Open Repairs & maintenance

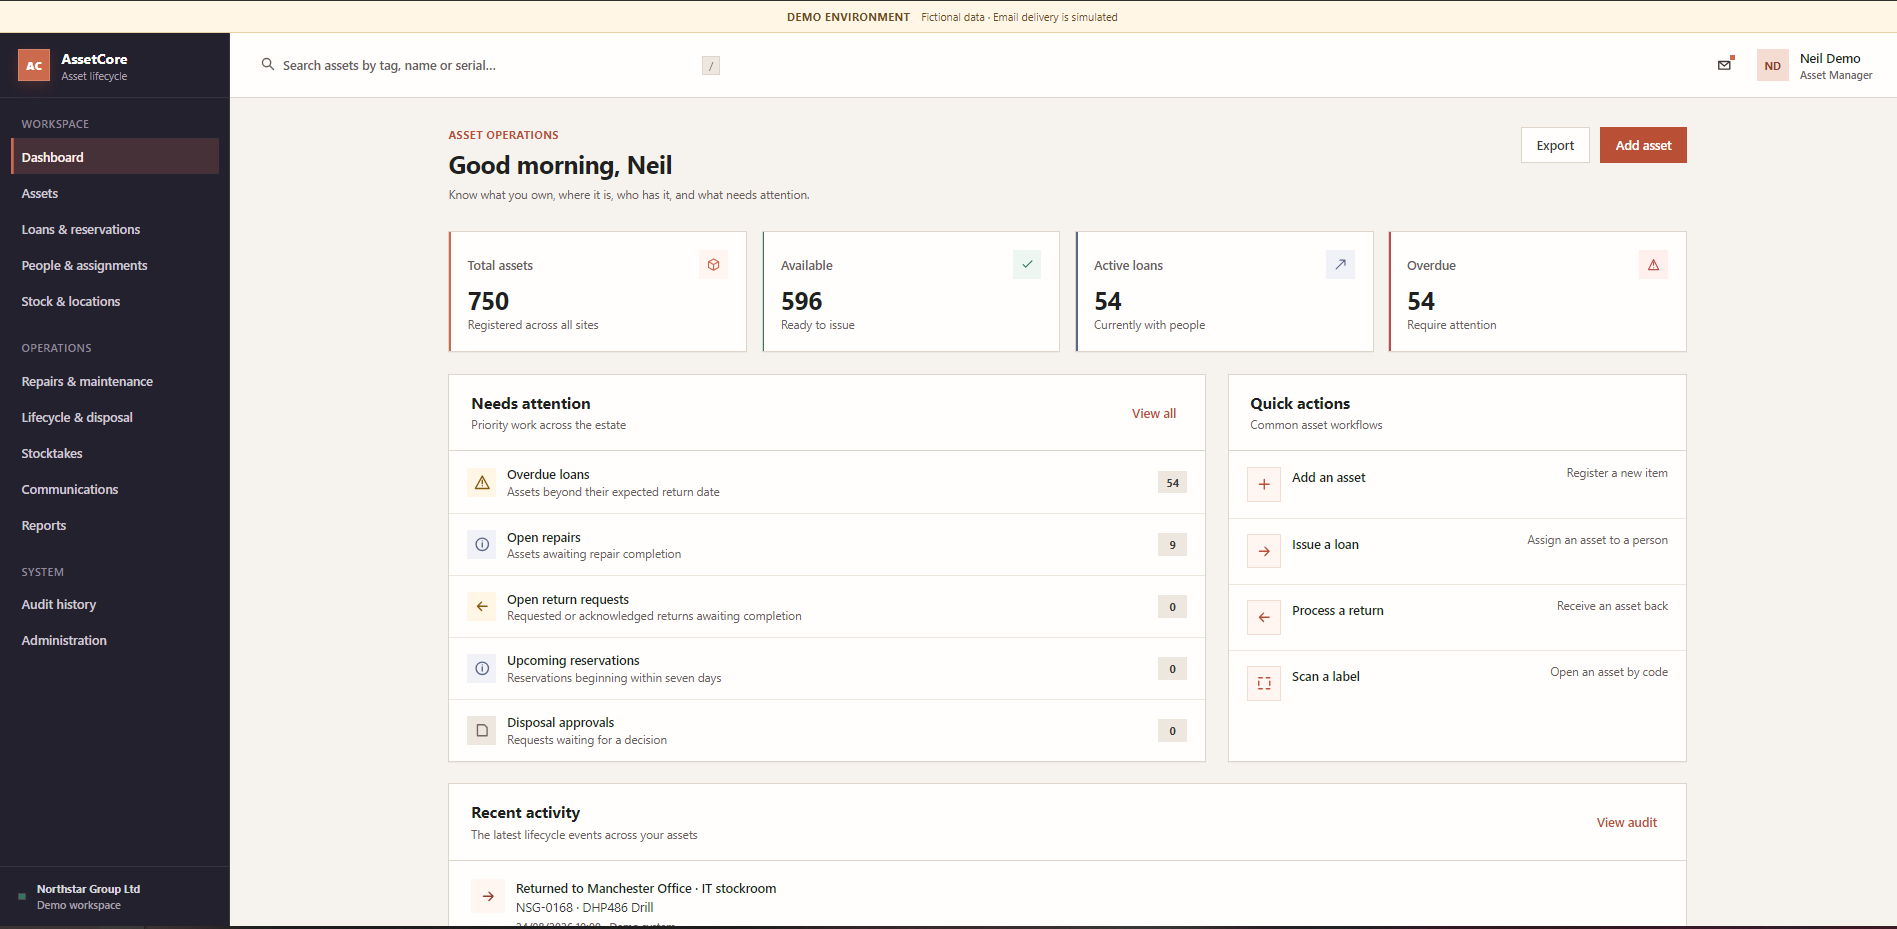(x=115, y=381)
